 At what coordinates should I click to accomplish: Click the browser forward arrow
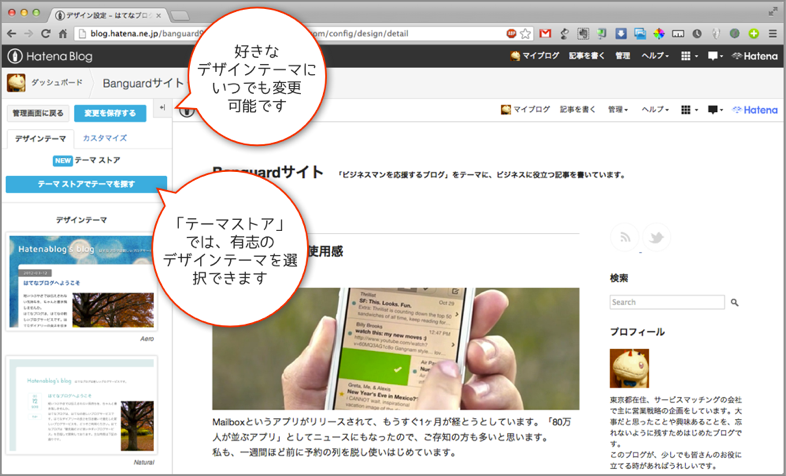coord(29,34)
